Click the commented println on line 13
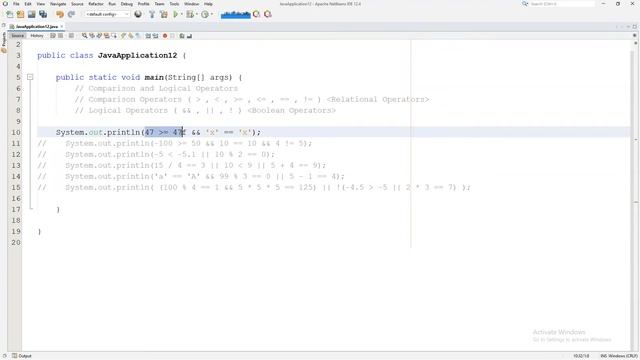The image size is (640, 360). (196, 165)
